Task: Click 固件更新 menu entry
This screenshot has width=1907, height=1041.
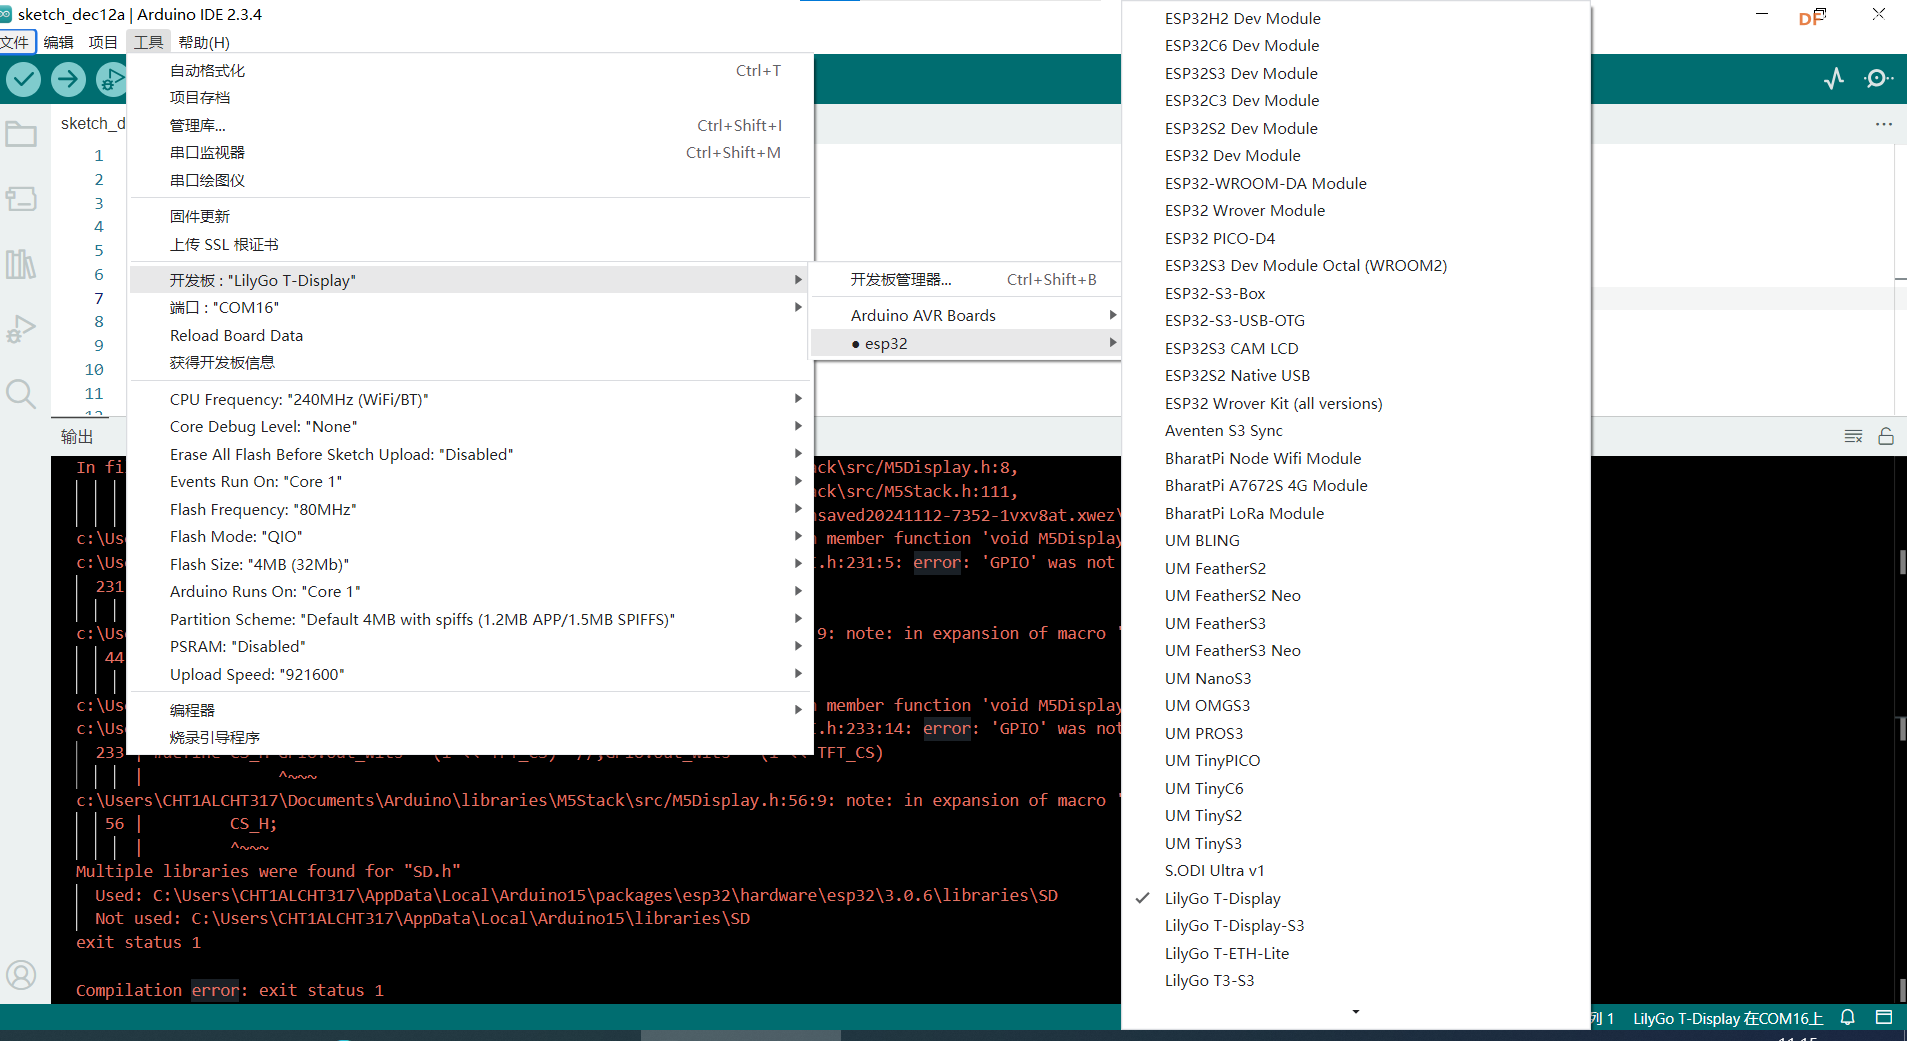Action: tap(470, 216)
